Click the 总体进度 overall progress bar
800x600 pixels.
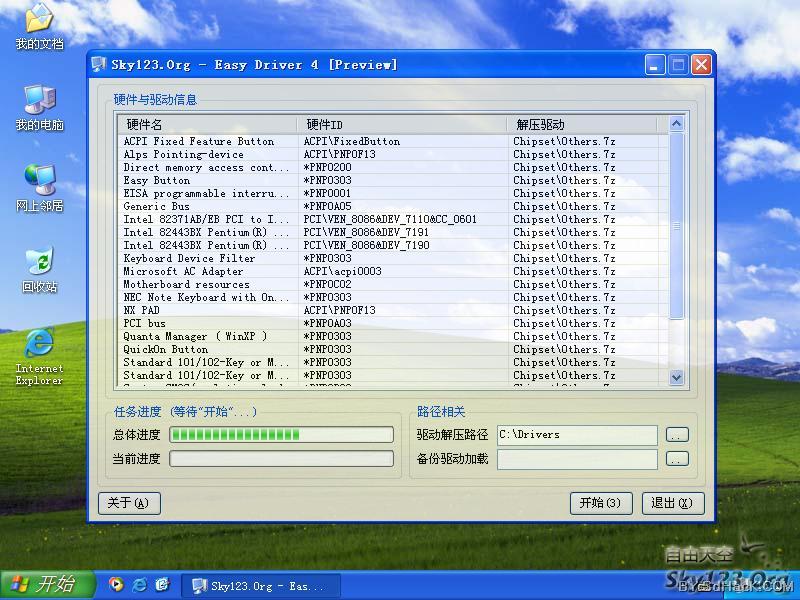coord(281,435)
